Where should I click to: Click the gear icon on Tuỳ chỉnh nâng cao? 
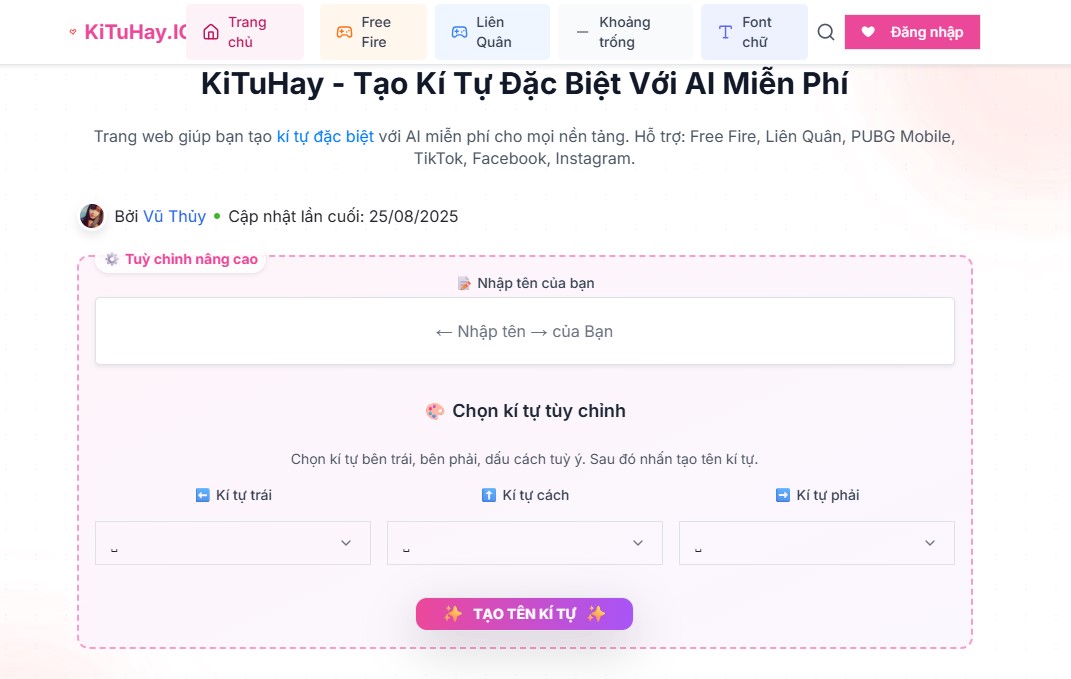[110, 258]
